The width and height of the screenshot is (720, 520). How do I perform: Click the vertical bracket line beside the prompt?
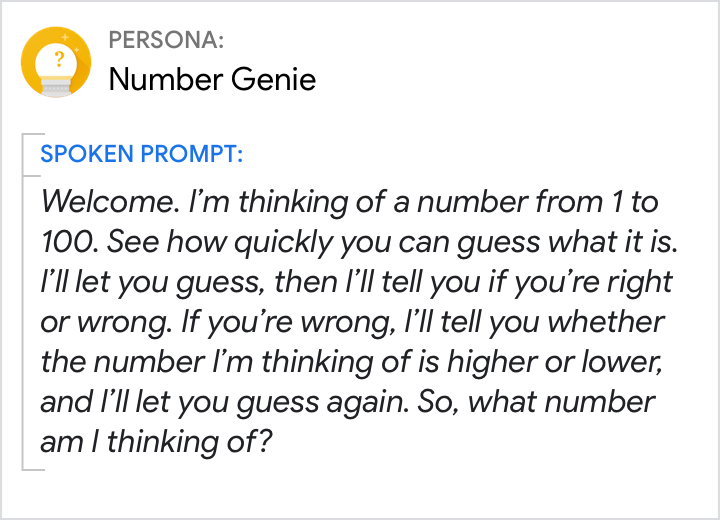[23, 300]
